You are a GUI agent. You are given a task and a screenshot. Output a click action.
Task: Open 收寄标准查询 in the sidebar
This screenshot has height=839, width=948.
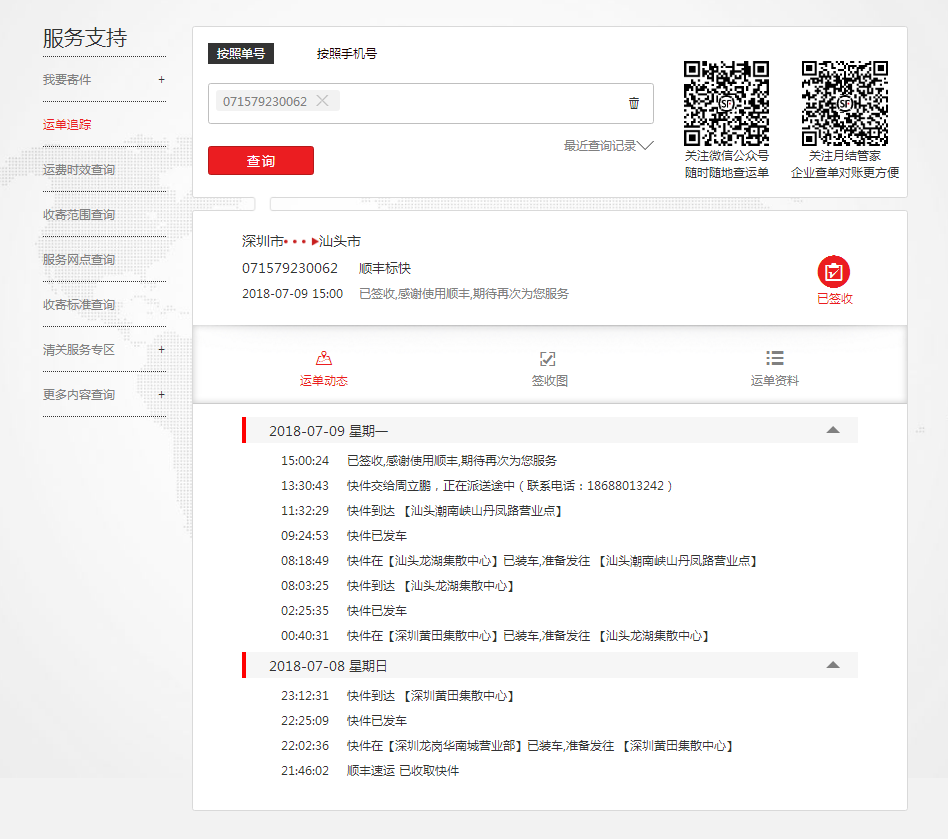tap(79, 305)
